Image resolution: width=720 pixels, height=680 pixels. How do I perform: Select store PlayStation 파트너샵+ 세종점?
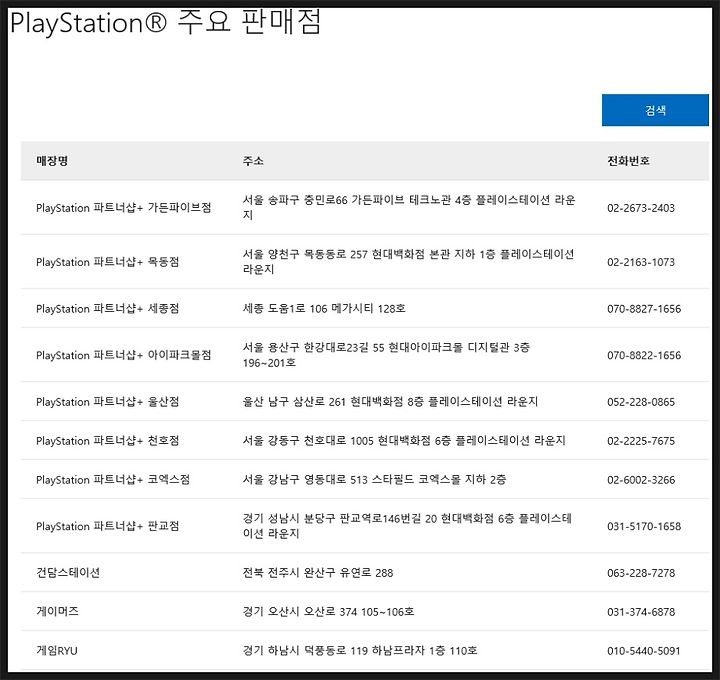click(x=107, y=308)
